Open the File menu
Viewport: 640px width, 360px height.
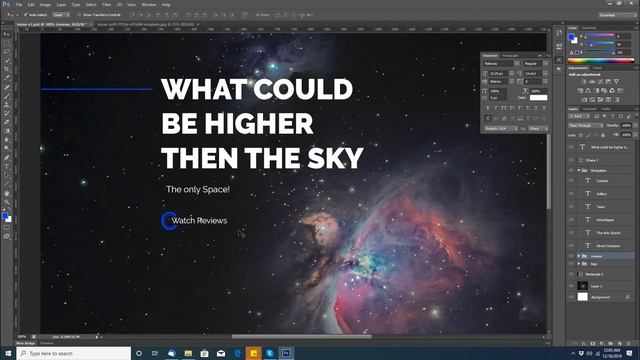(19, 4)
